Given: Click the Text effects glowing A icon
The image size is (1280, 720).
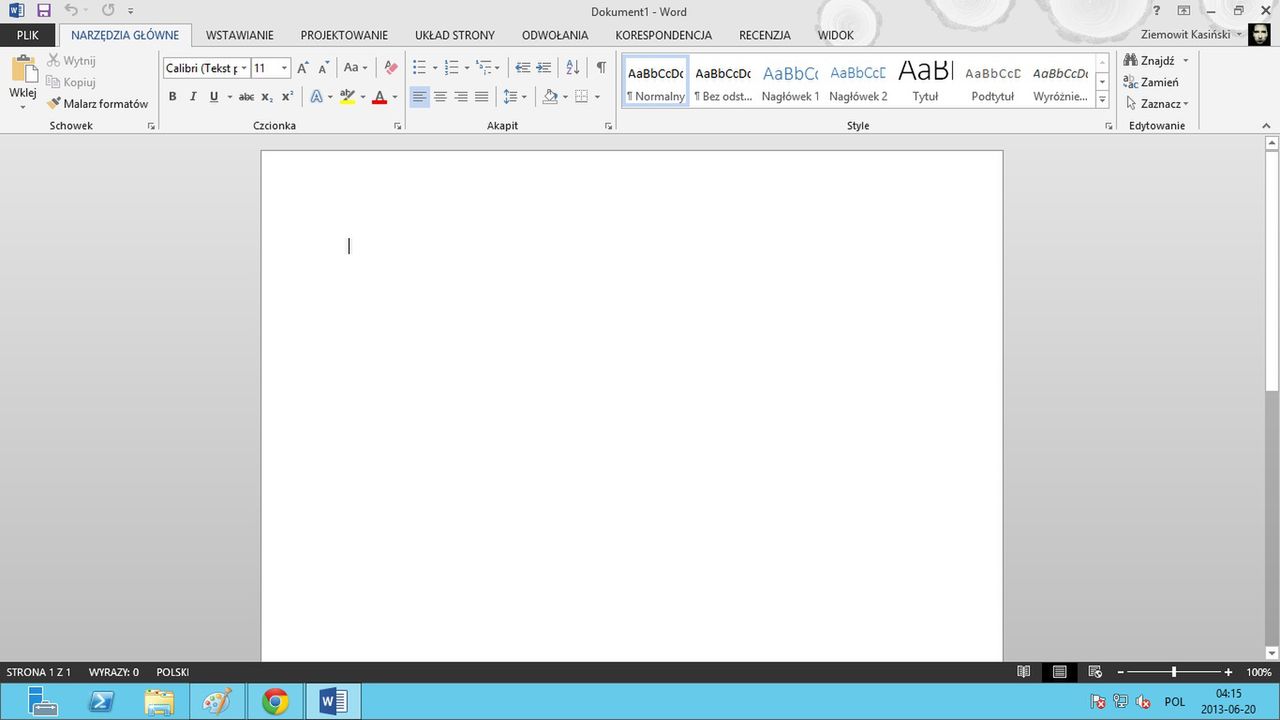Looking at the screenshot, I should tap(316, 97).
